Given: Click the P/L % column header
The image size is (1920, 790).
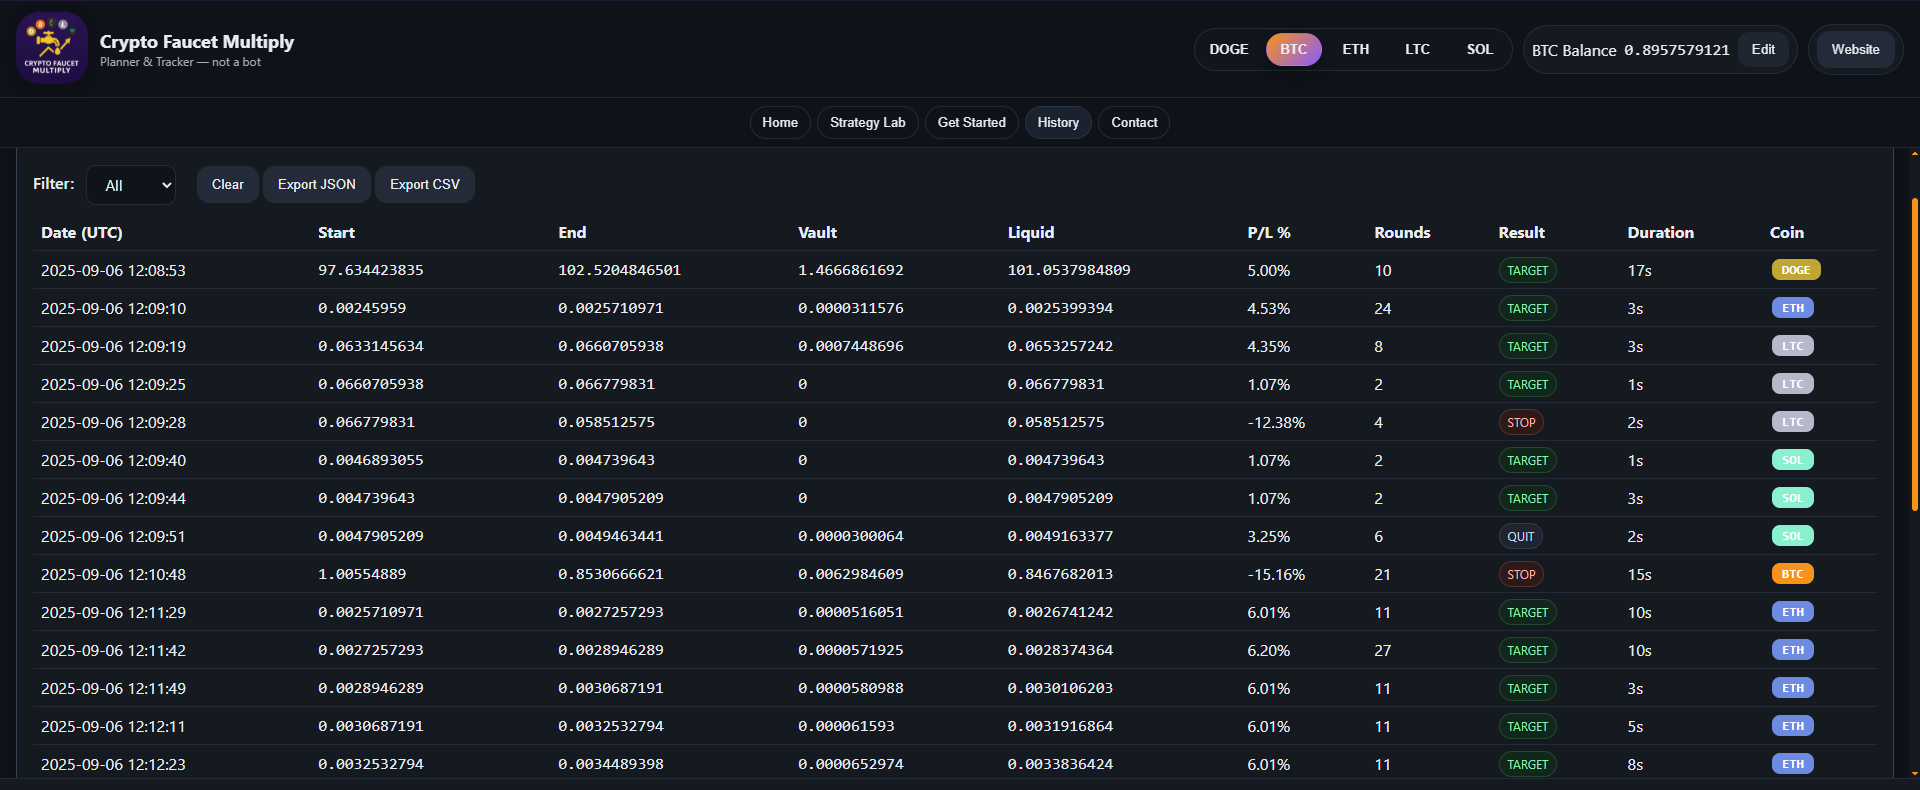Looking at the screenshot, I should click(1269, 232).
